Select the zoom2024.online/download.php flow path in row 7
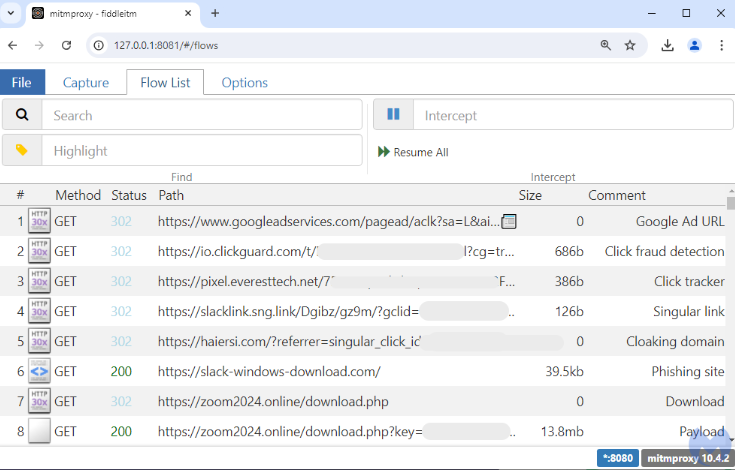This screenshot has width=735, height=470. [x=273, y=401]
